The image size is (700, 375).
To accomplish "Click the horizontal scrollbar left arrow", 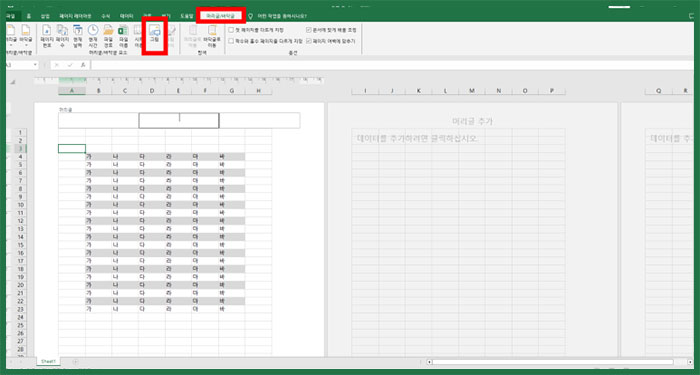I will [x=429, y=362].
